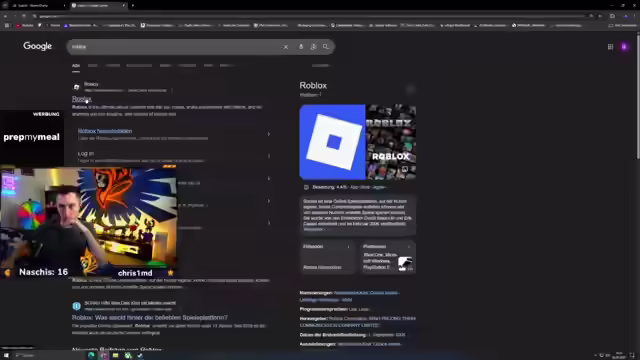Submit search with the magnifying glass icon
Screen dimensions: 640x360
pyautogui.click(x=326, y=47)
